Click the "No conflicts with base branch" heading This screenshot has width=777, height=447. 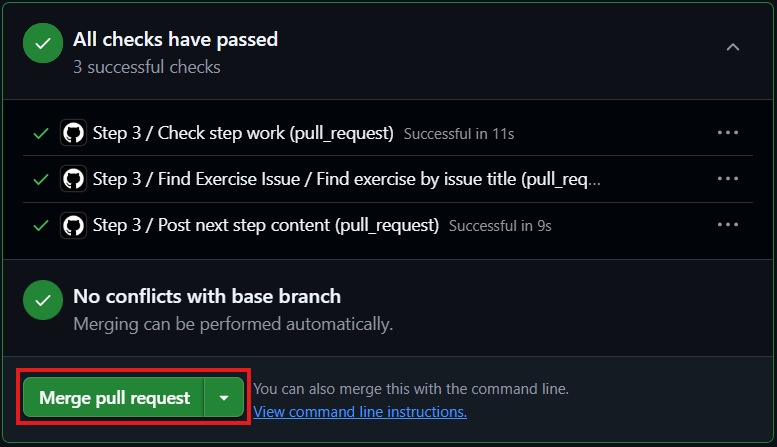(207, 296)
